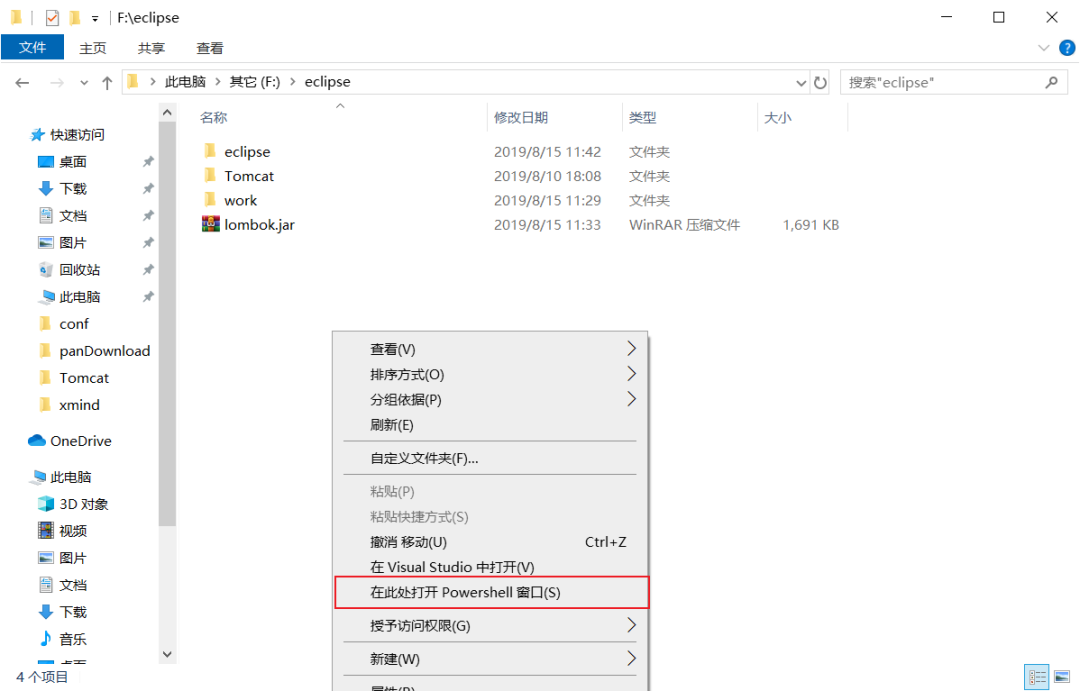Open the Quick Access Toolbar customize dropdown
1080x691 pixels.
[95, 18]
